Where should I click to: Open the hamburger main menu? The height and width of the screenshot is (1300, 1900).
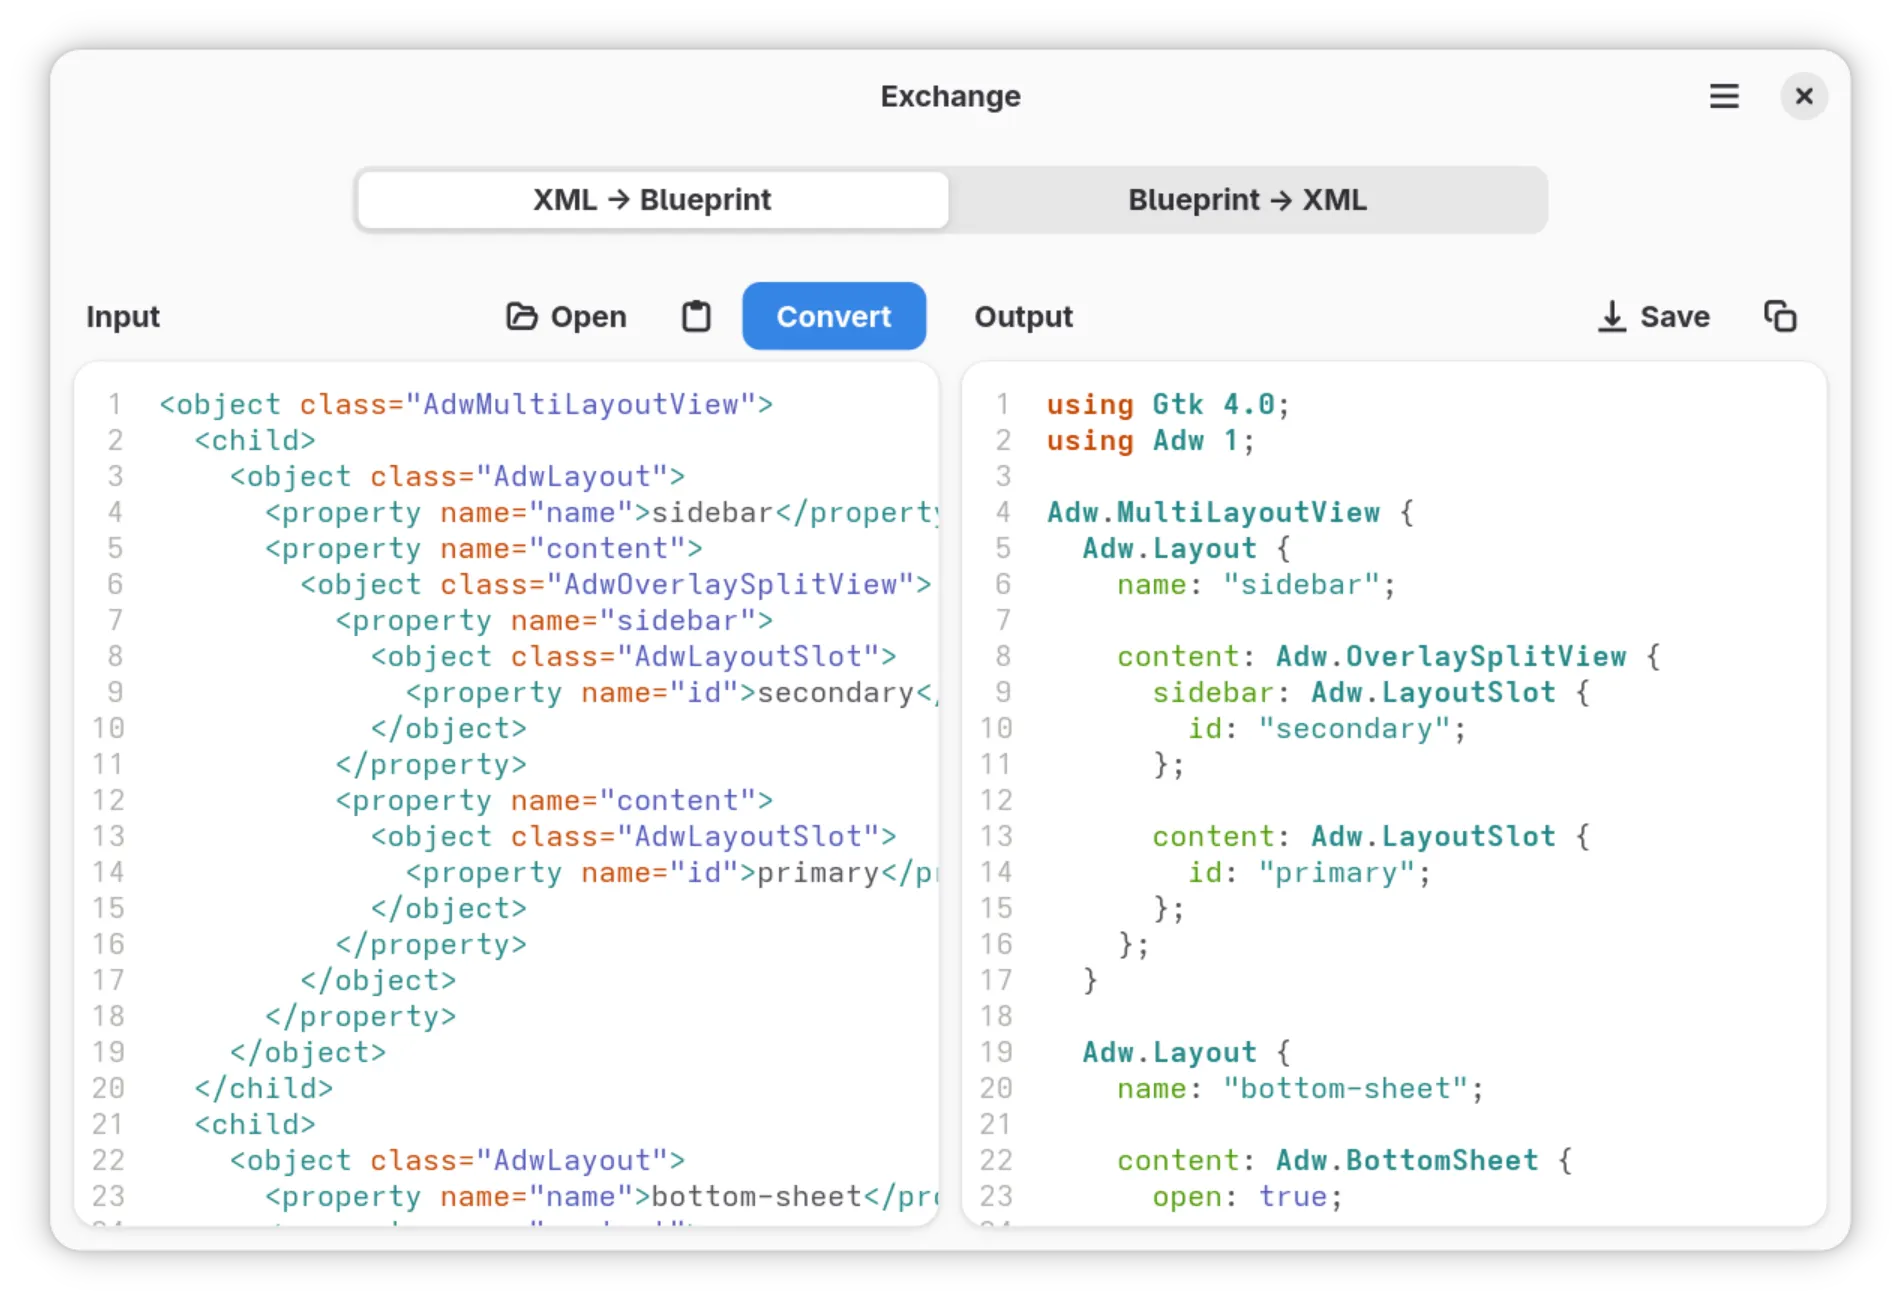pos(1723,96)
